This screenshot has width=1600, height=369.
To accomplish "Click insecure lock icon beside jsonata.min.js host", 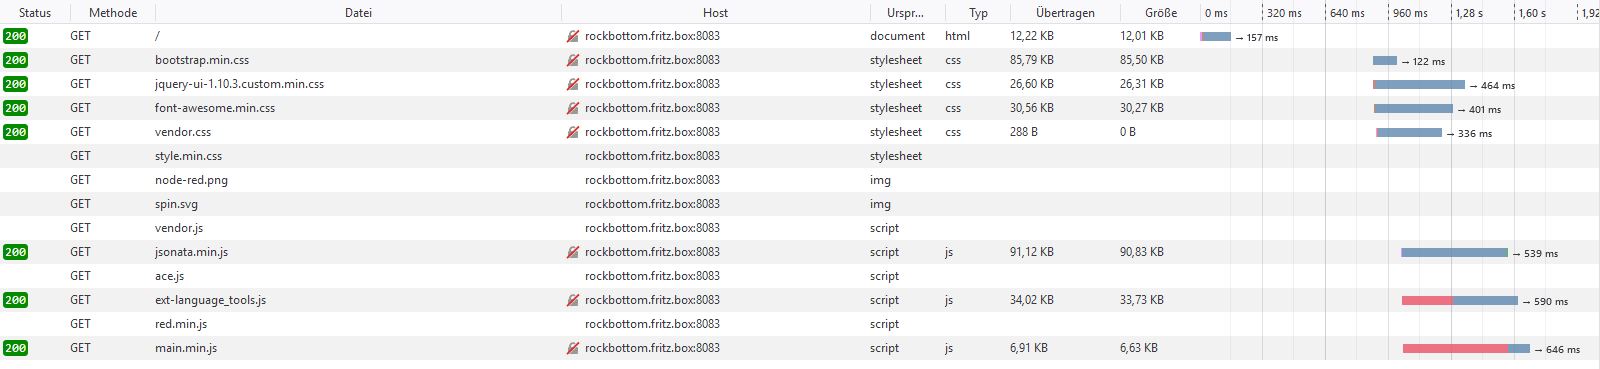I will [x=573, y=252].
